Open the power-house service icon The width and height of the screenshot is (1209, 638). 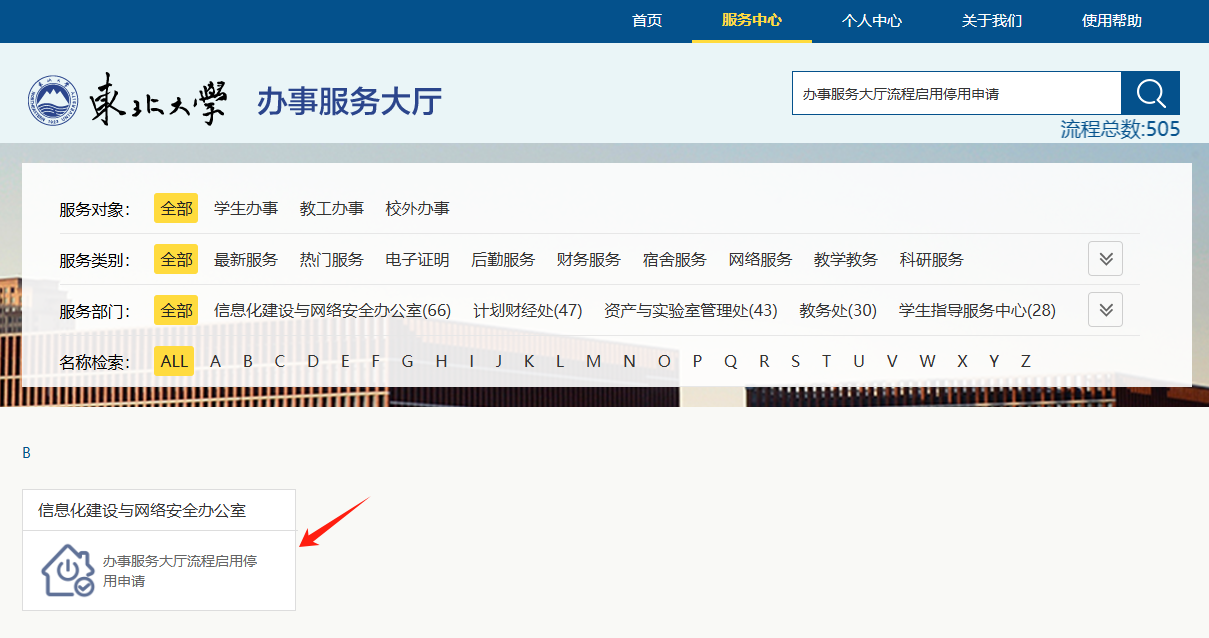[x=68, y=570]
